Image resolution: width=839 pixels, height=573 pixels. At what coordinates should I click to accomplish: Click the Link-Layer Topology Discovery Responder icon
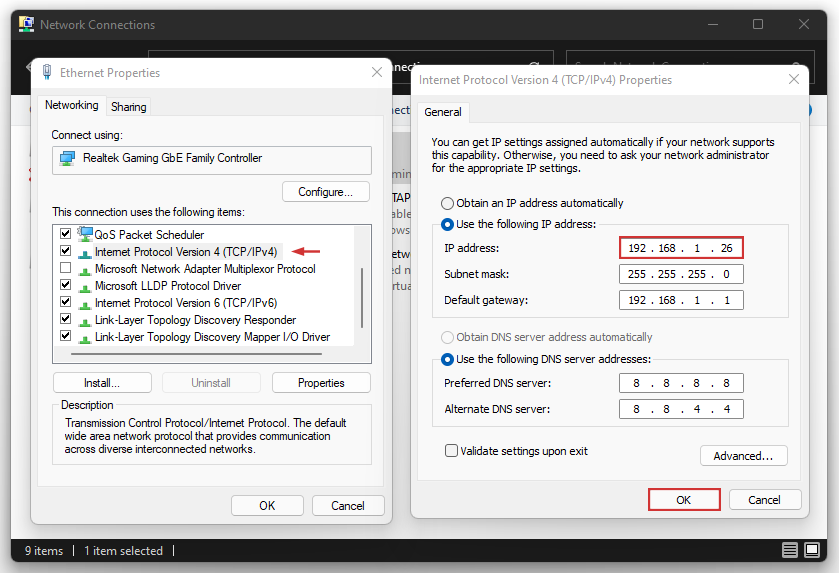click(85, 321)
